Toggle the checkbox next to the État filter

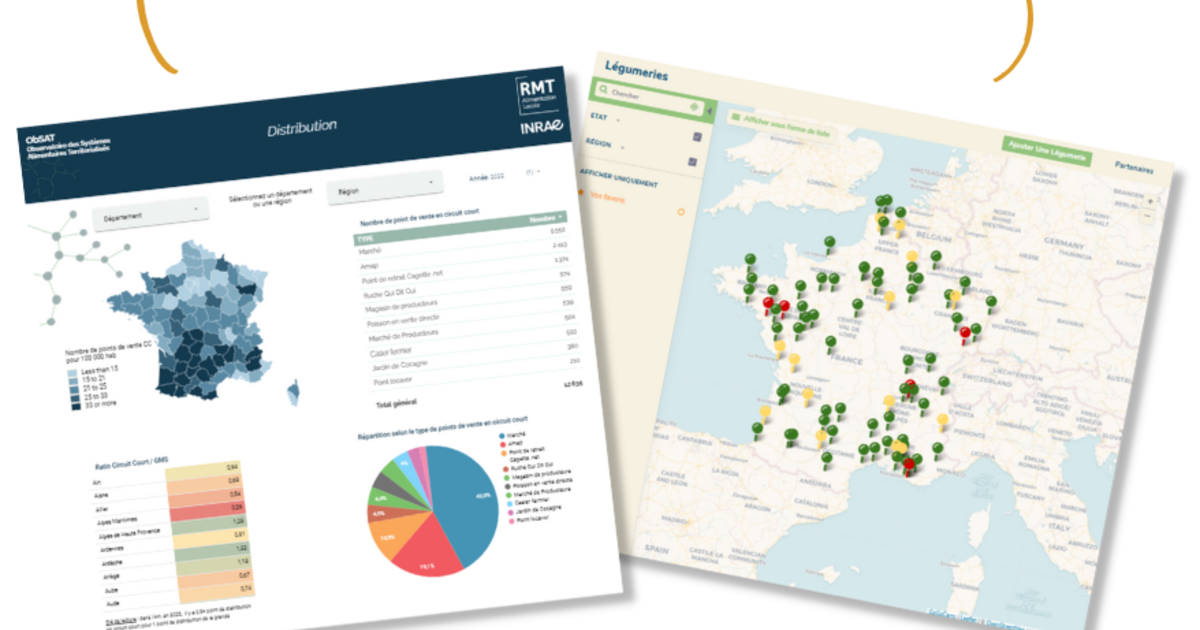[697, 137]
